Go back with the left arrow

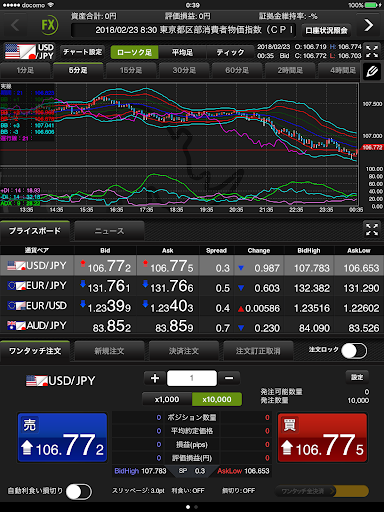[x=15, y=25]
